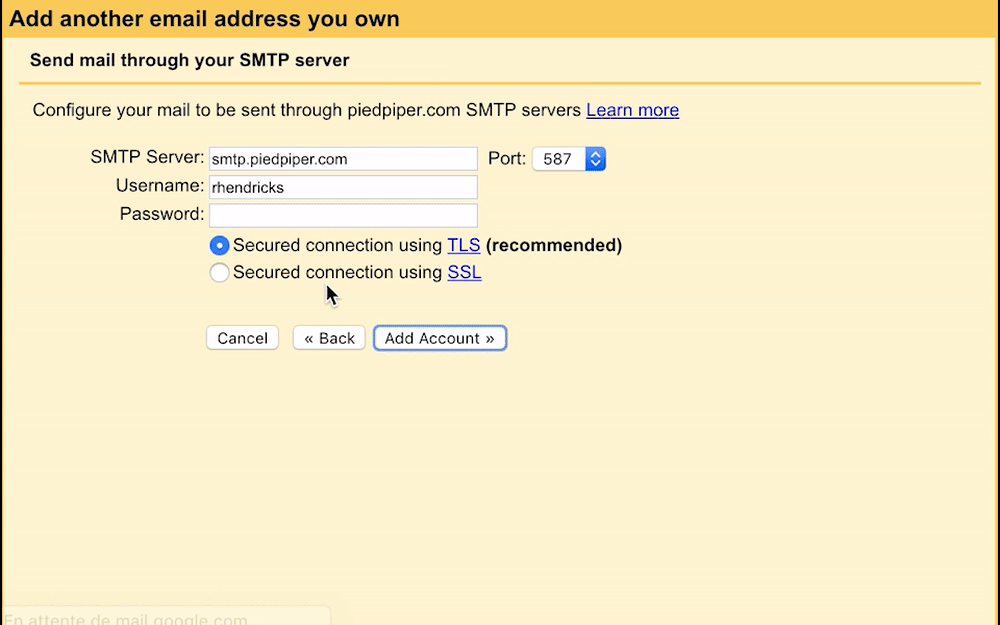Viewport: 1000px width, 625px height.
Task: Click the 'SMTP Server:' label
Action: (x=147, y=158)
